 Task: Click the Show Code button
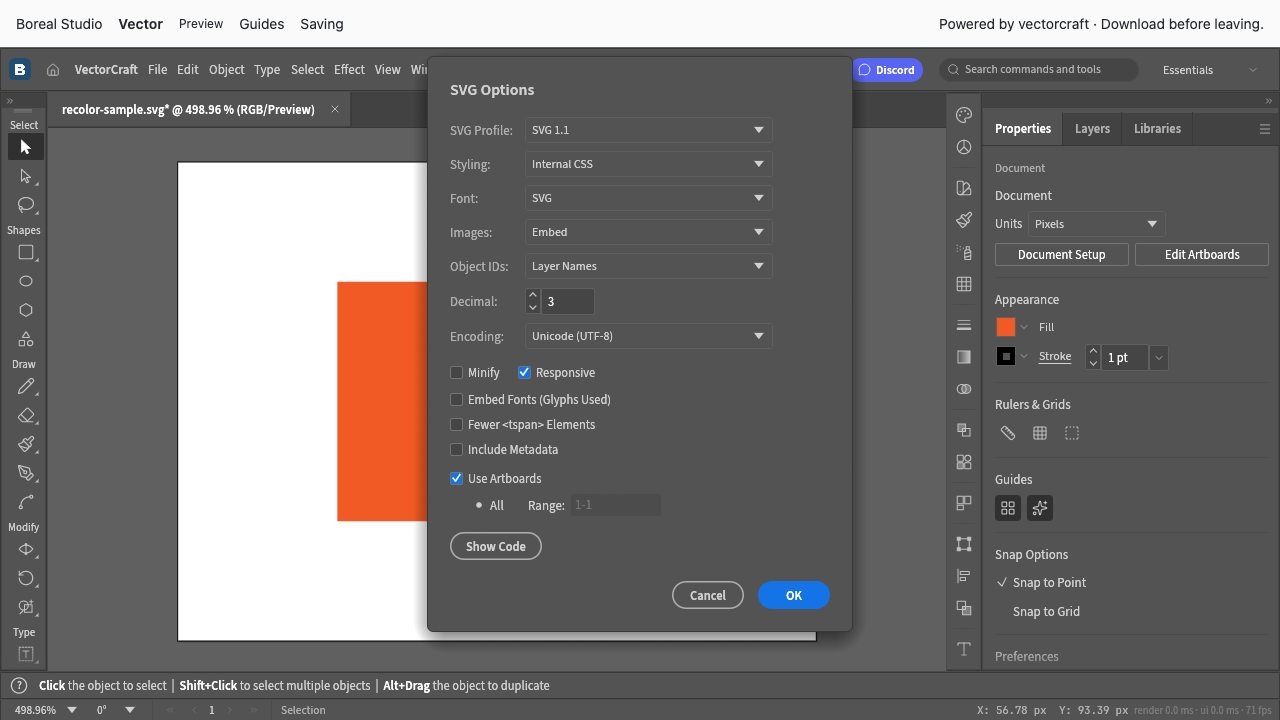tap(496, 546)
